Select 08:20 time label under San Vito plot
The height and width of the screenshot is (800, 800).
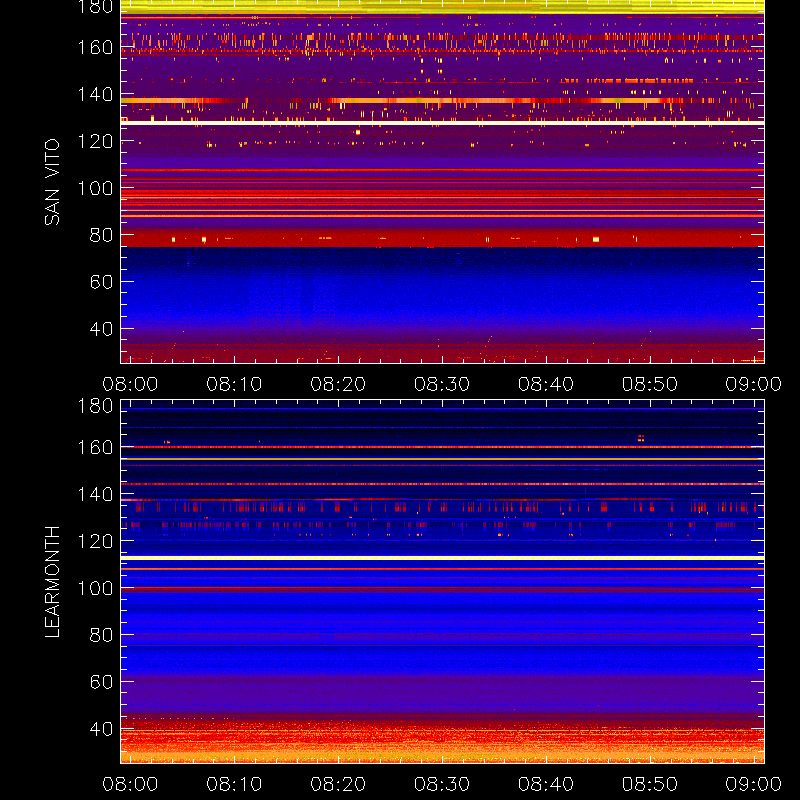click(338, 384)
